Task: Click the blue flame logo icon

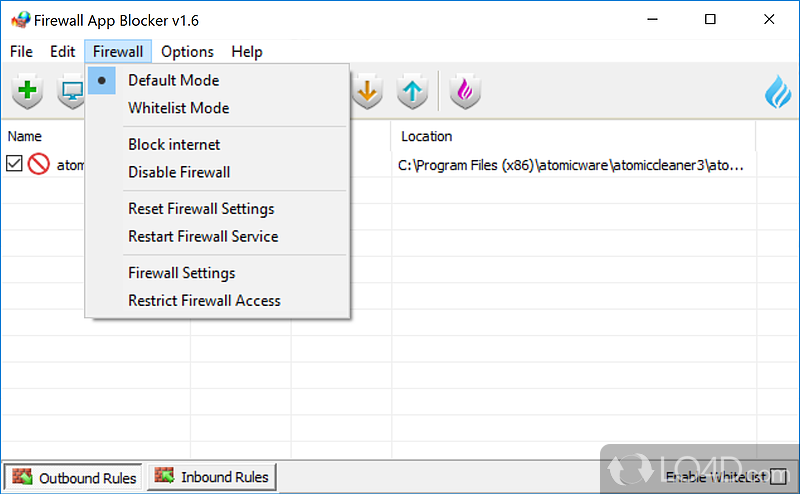Action: pos(777,92)
